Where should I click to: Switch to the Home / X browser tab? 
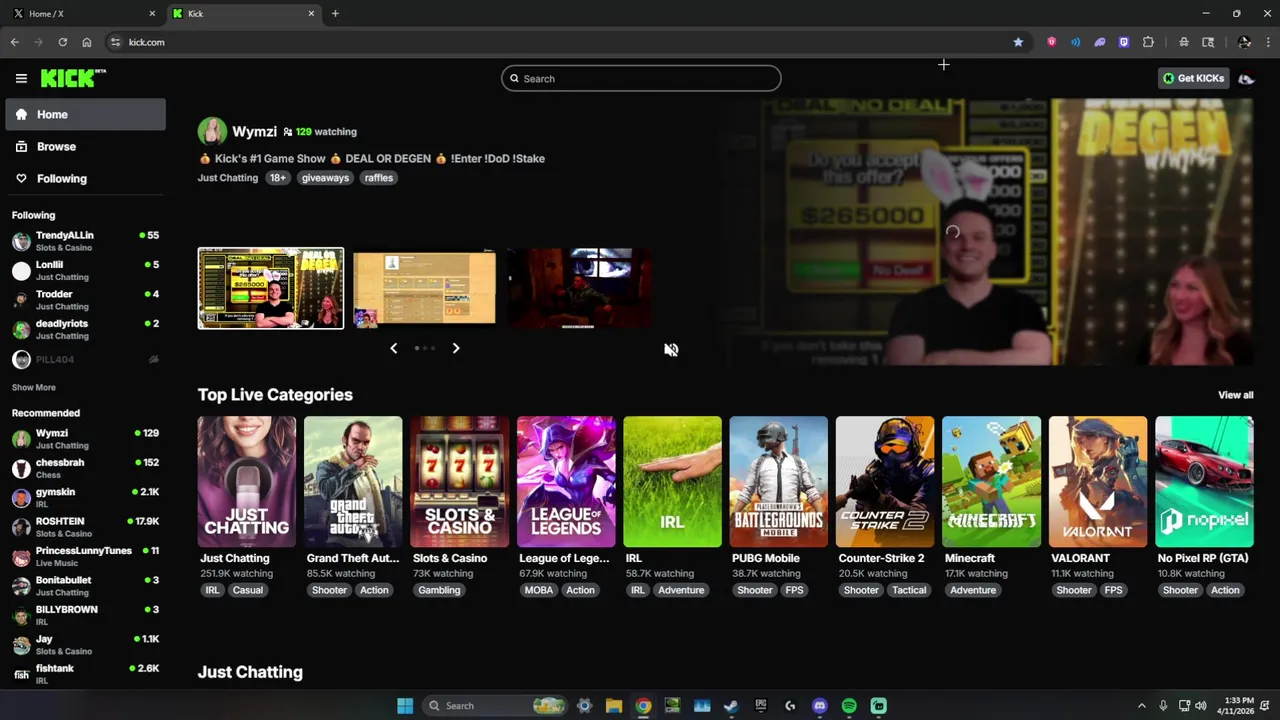click(x=84, y=14)
